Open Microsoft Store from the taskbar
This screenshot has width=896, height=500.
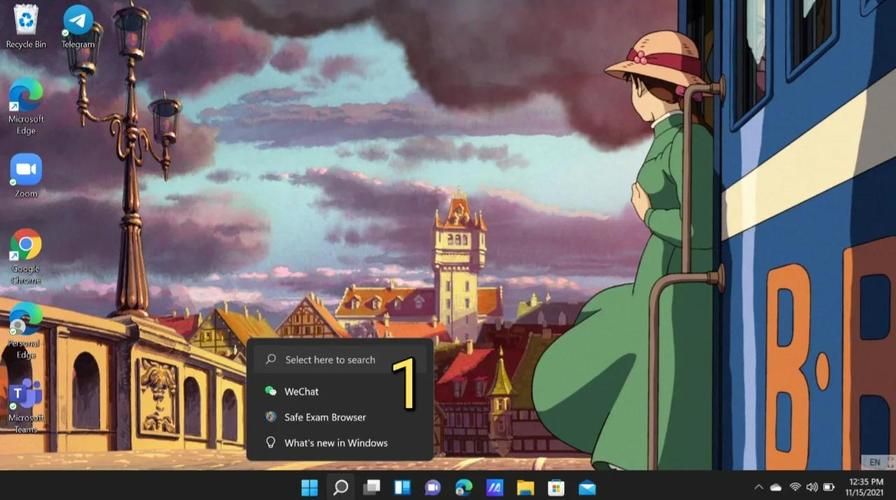tap(556, 487)
